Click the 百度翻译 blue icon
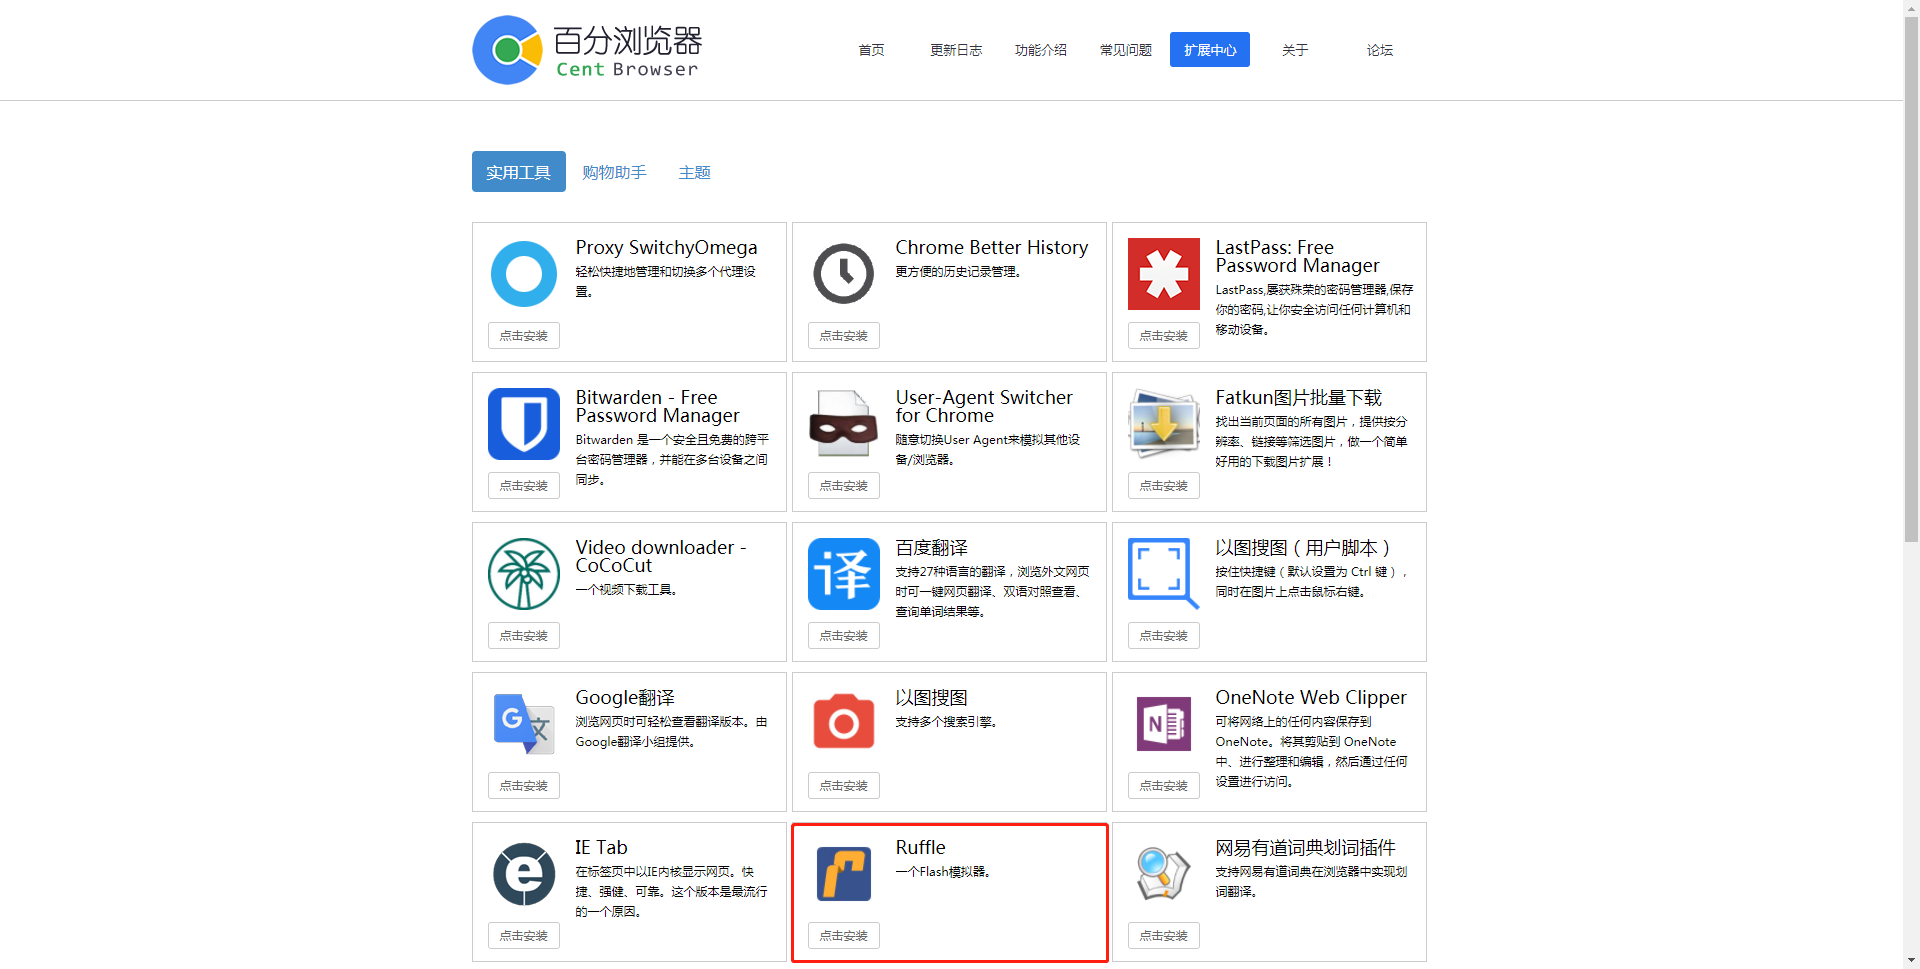Viewport: 1920px width, 969px height. (844, 574)
